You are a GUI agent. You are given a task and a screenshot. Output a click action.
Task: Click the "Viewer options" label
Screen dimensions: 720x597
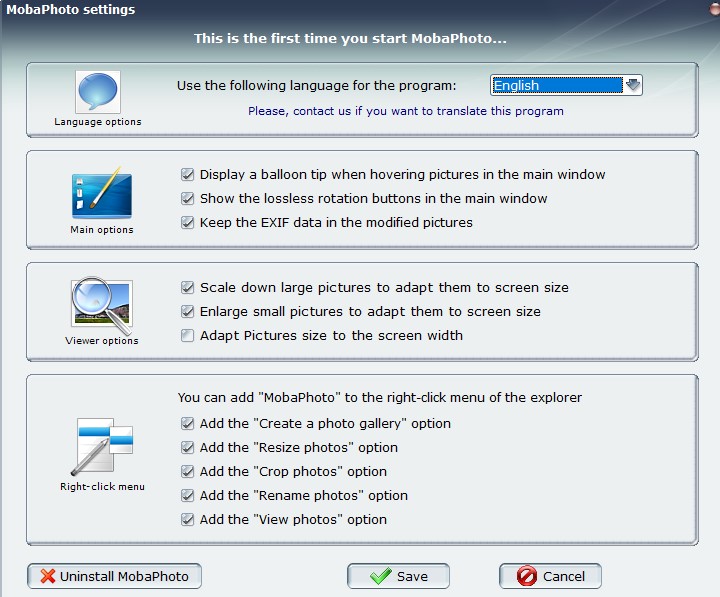point(102,341)
